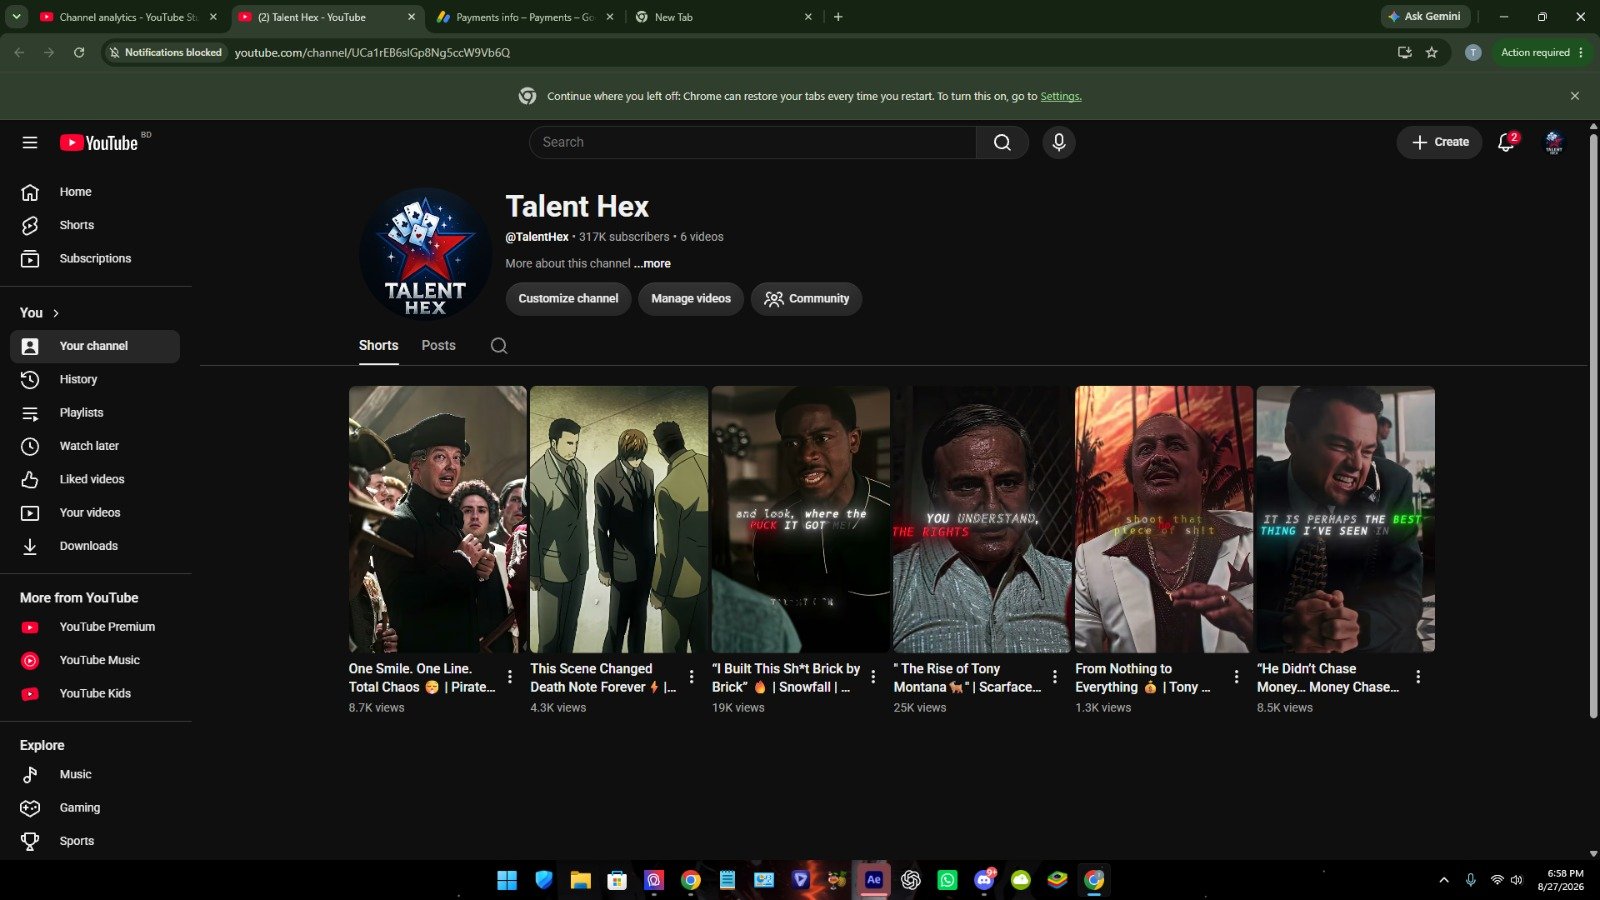Image resolution: width=1600 pixels, height=900 pixels.
Task: Open options for One Smile short
Action: (510, 677)
